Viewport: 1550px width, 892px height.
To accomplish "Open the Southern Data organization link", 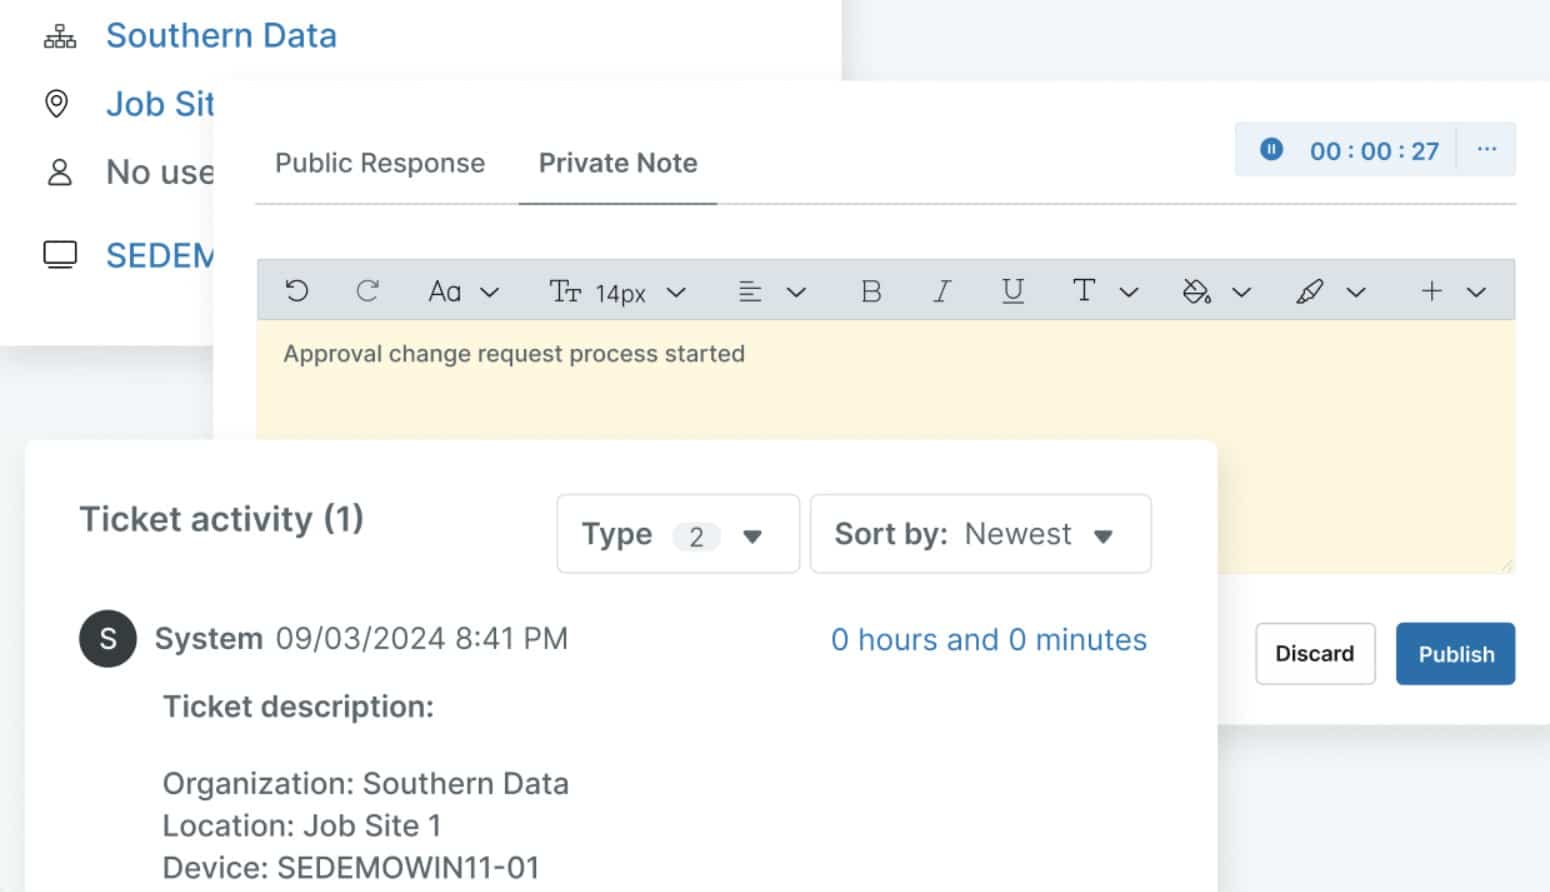I will (221, 36).
